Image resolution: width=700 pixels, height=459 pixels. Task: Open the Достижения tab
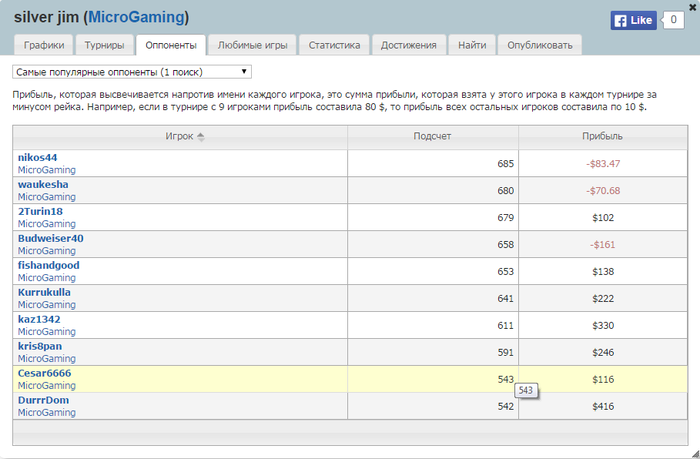tap(408, 45)
